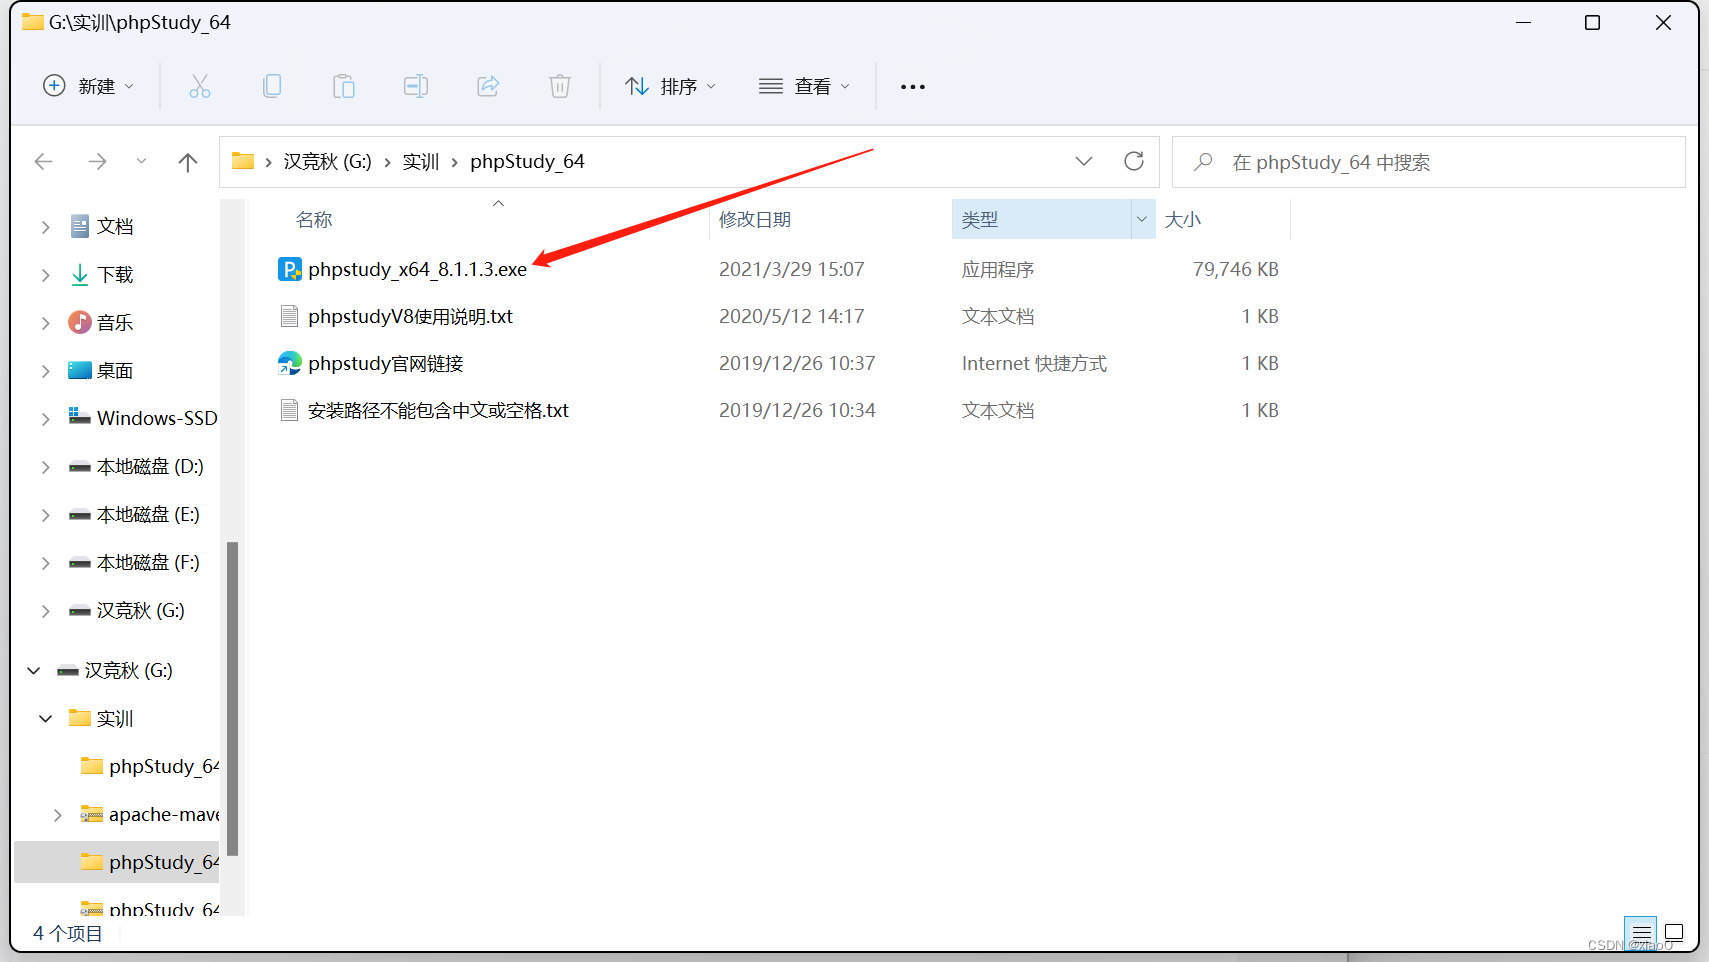This screenshot has width=1709, height=962.
Task: Click the Share icon in toolbar
Action: pyautogui.click(x=488, y=86)
